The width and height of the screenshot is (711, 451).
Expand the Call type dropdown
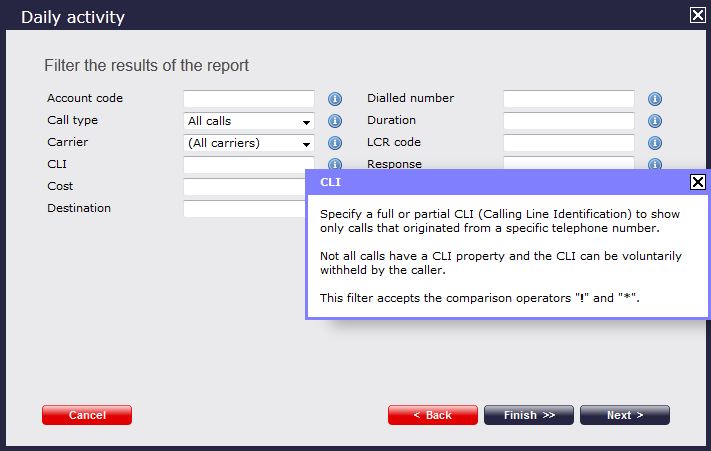[x=249, y=121]
